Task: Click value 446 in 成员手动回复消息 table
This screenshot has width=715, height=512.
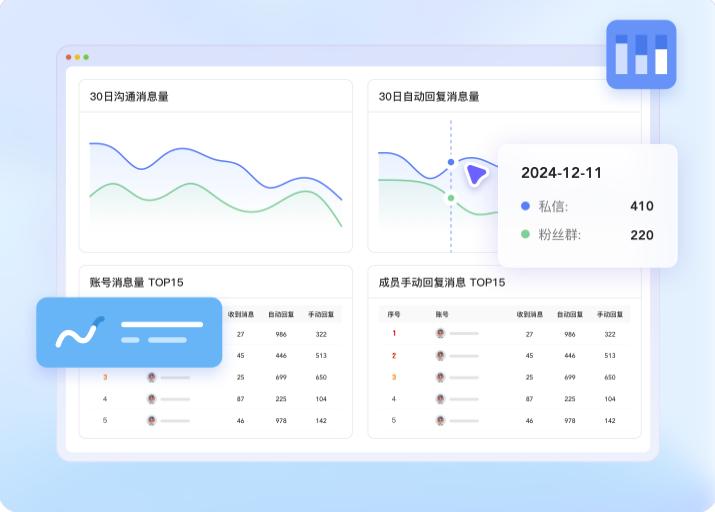Action: pyautogui.click(x=570, y=356)
